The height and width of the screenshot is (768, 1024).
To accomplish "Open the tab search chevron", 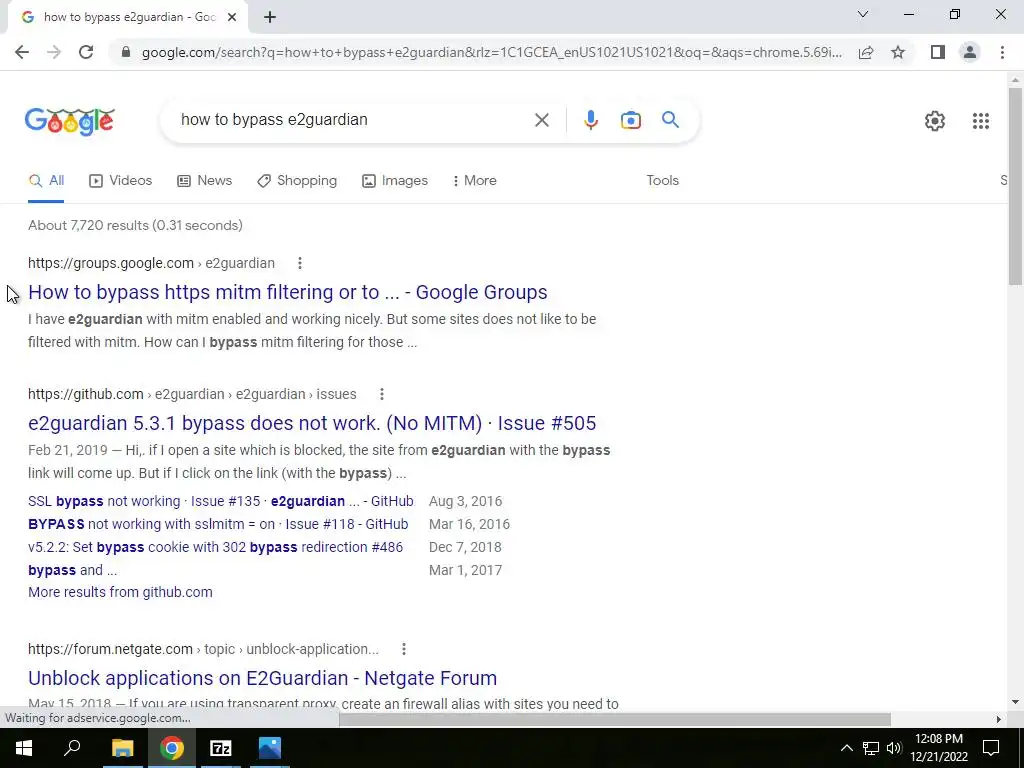I will 863,14.
